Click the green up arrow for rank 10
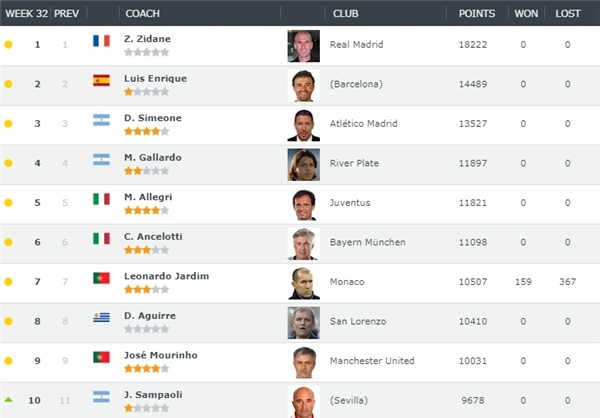This screenshot has height=418, width=600. (x=8, y=400)
